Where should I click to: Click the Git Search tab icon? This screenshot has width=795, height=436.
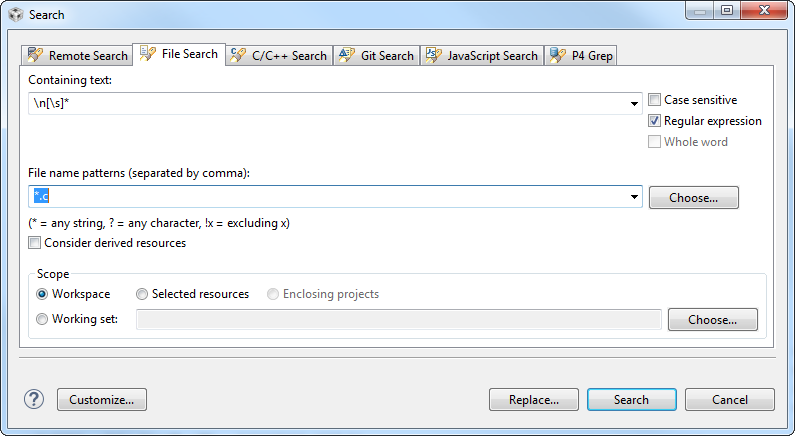347,55
